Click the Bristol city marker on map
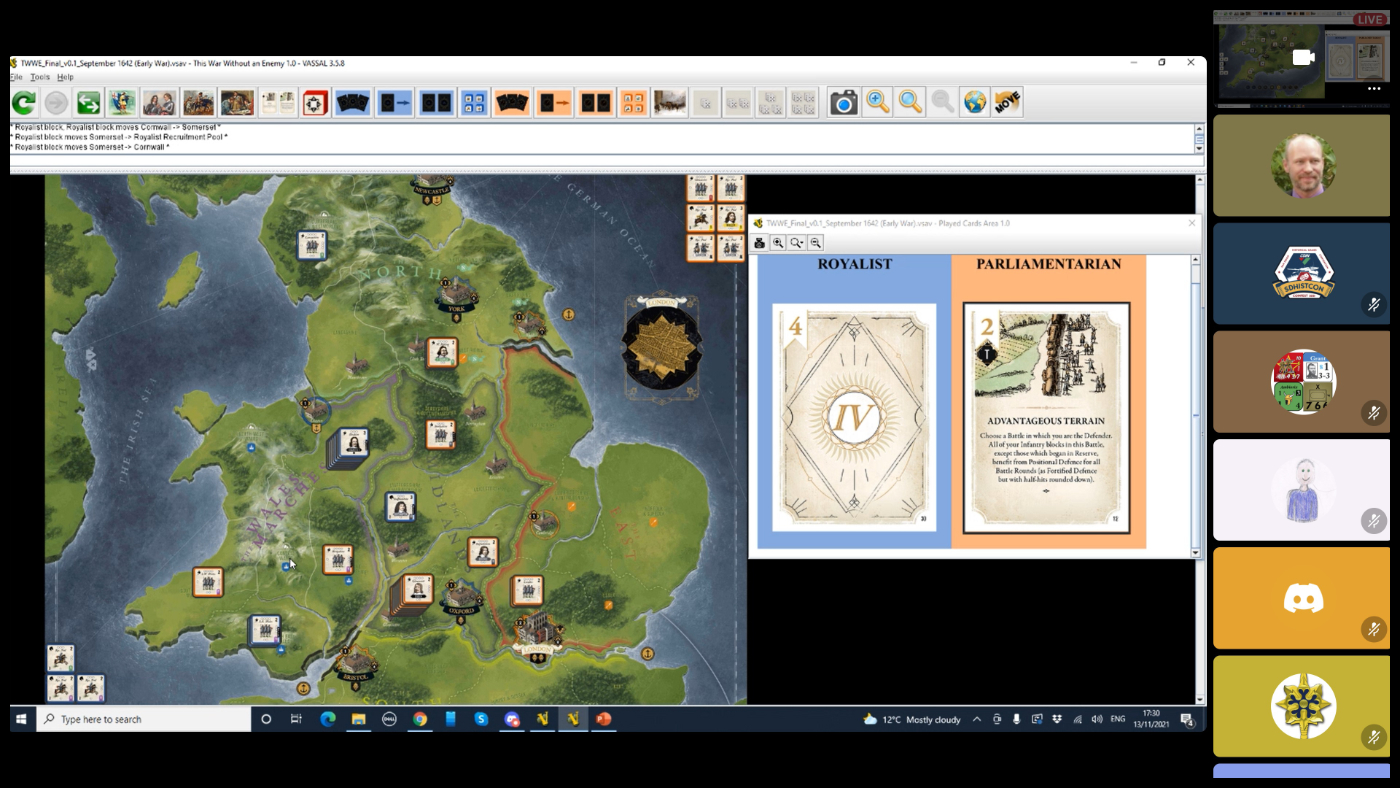The height and width of the screenshot is (788, 1400). pyautogui.click(x=354, y=663)
